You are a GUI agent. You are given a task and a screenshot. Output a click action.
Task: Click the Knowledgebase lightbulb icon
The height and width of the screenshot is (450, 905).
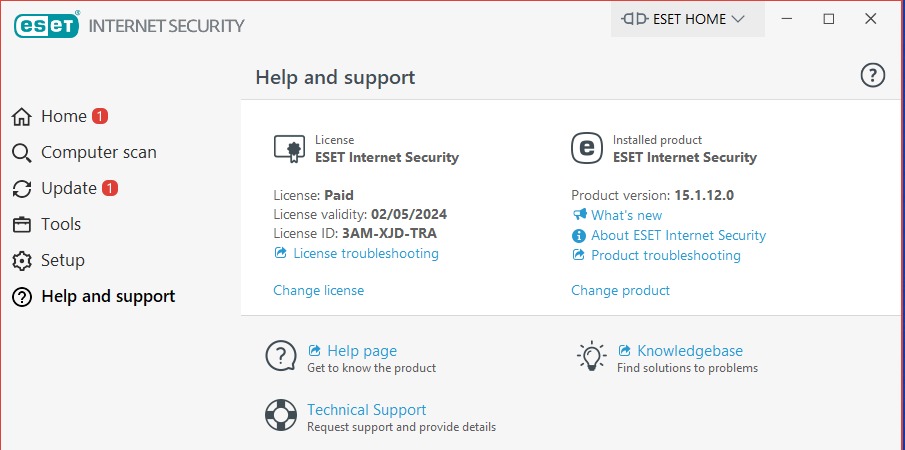[592, 356]
